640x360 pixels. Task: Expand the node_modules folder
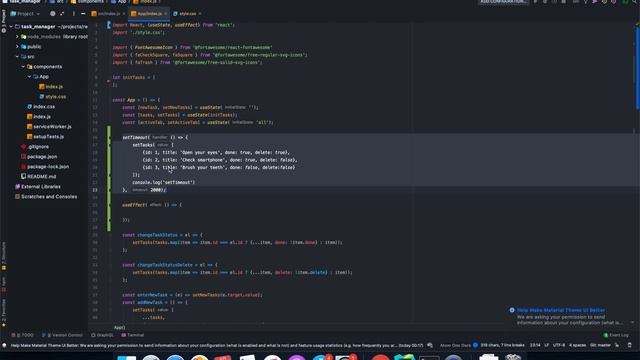(17, 36)
